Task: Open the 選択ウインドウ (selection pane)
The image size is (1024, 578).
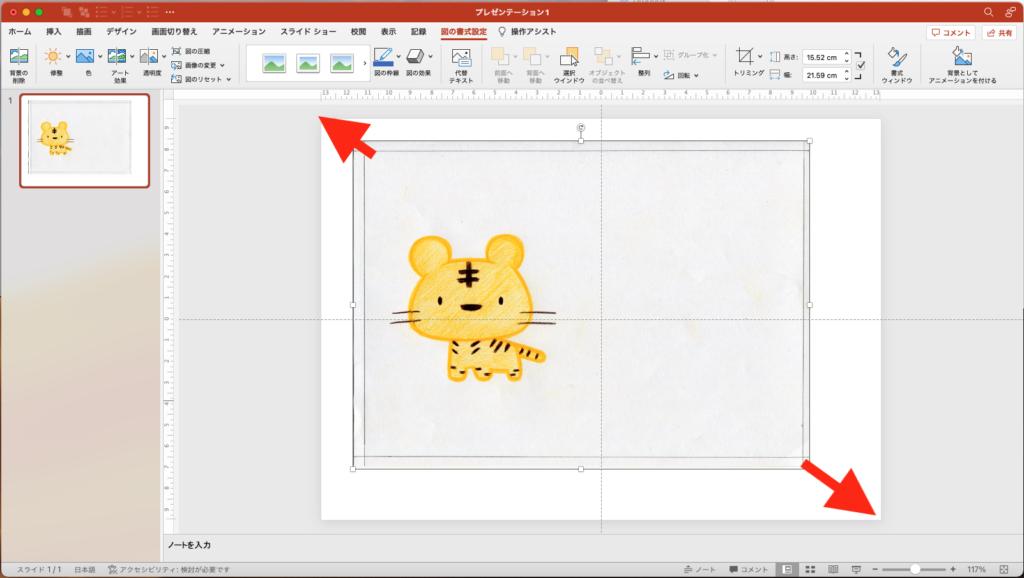Action: click(569, 58)
